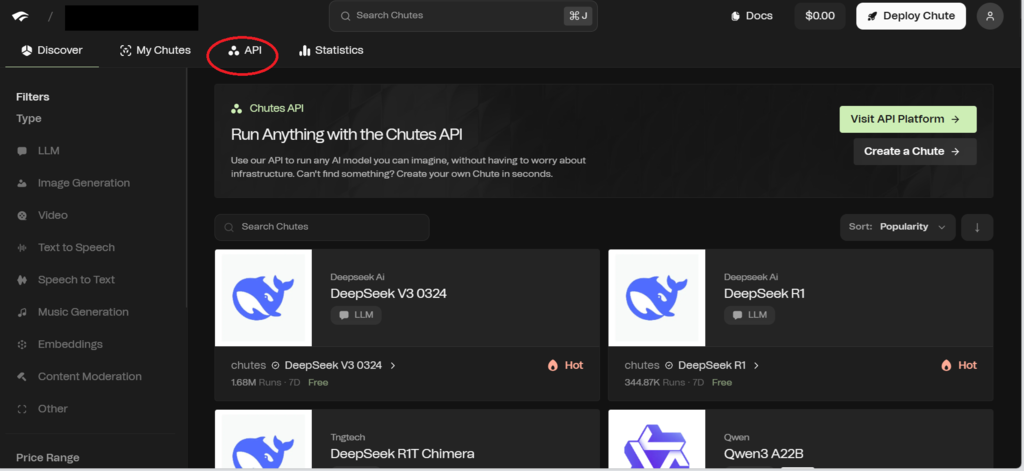Click the Visit API Platform button
Screen dimensions: 1024x471
pyautogui.click(x=908, y=120)
